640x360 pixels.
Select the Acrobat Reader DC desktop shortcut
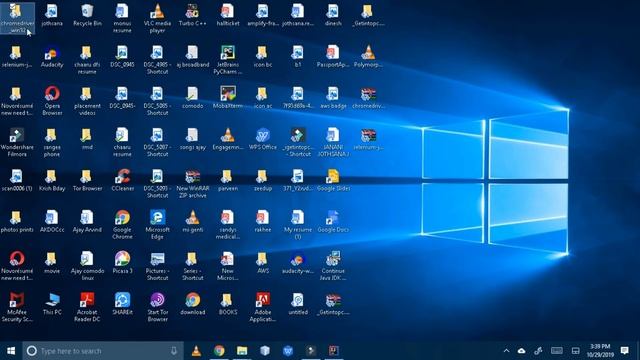tap(87, 307)
